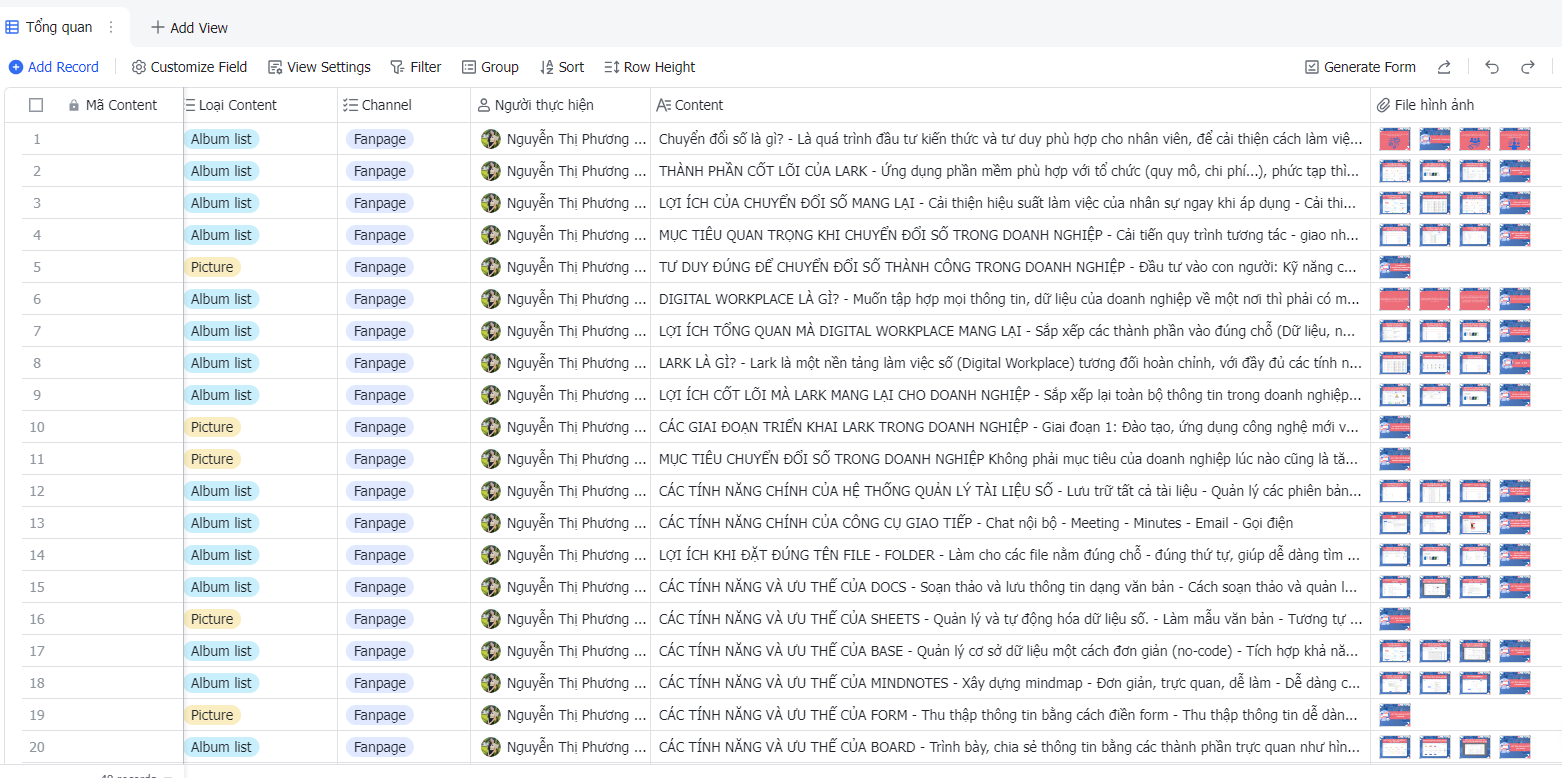Select row number 1

[37, 139]
